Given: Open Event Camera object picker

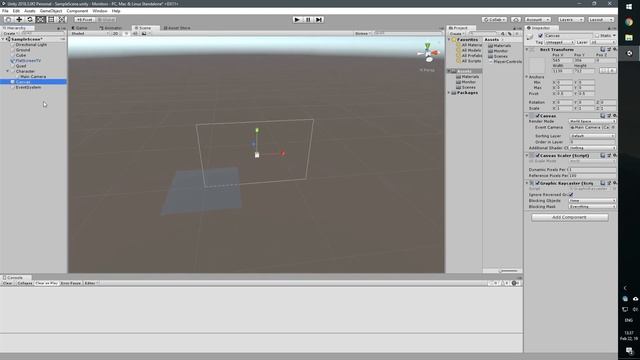Looking at the screenshot, I should pos(613,127).
